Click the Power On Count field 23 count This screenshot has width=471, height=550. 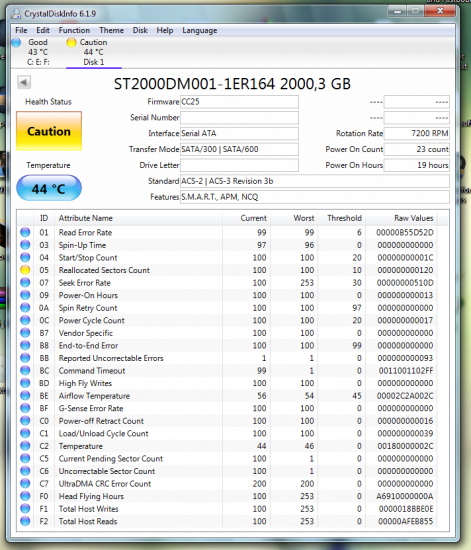pos(416,149)
